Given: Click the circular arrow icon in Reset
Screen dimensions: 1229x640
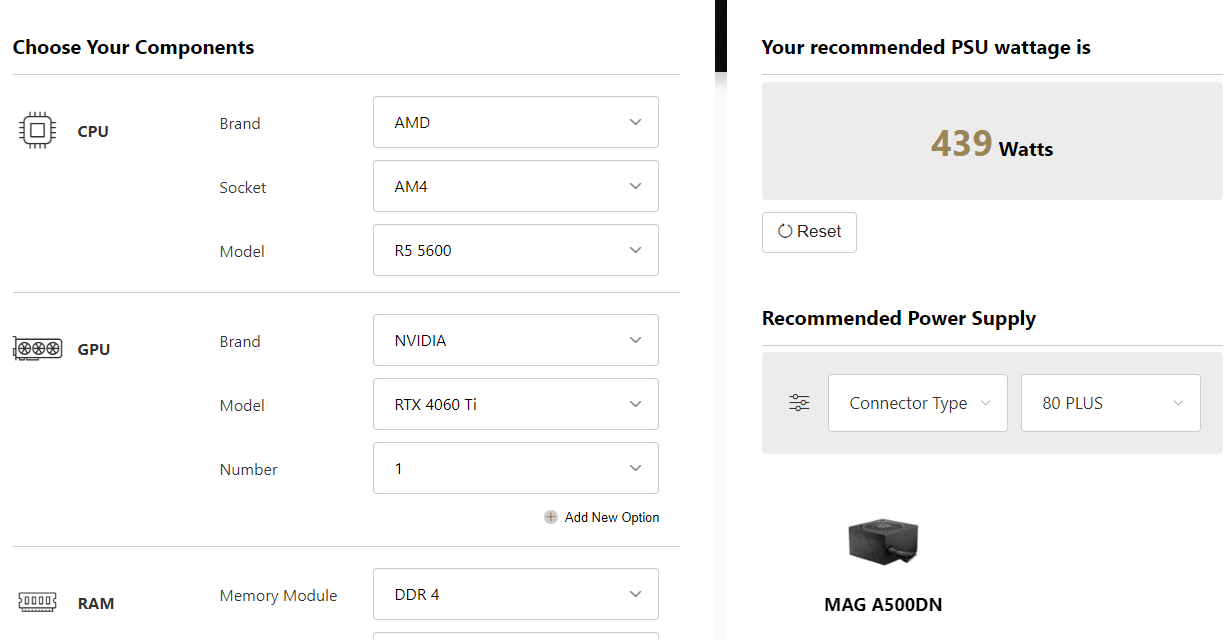Looking at the screenshot, I should 785,231.
